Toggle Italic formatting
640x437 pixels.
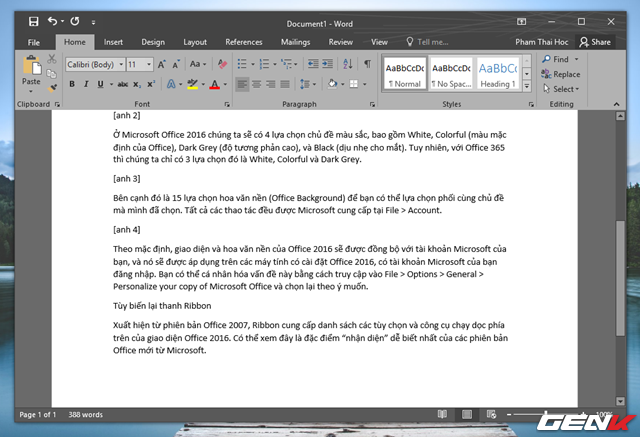pyautogui.click(x=86, y=84)
